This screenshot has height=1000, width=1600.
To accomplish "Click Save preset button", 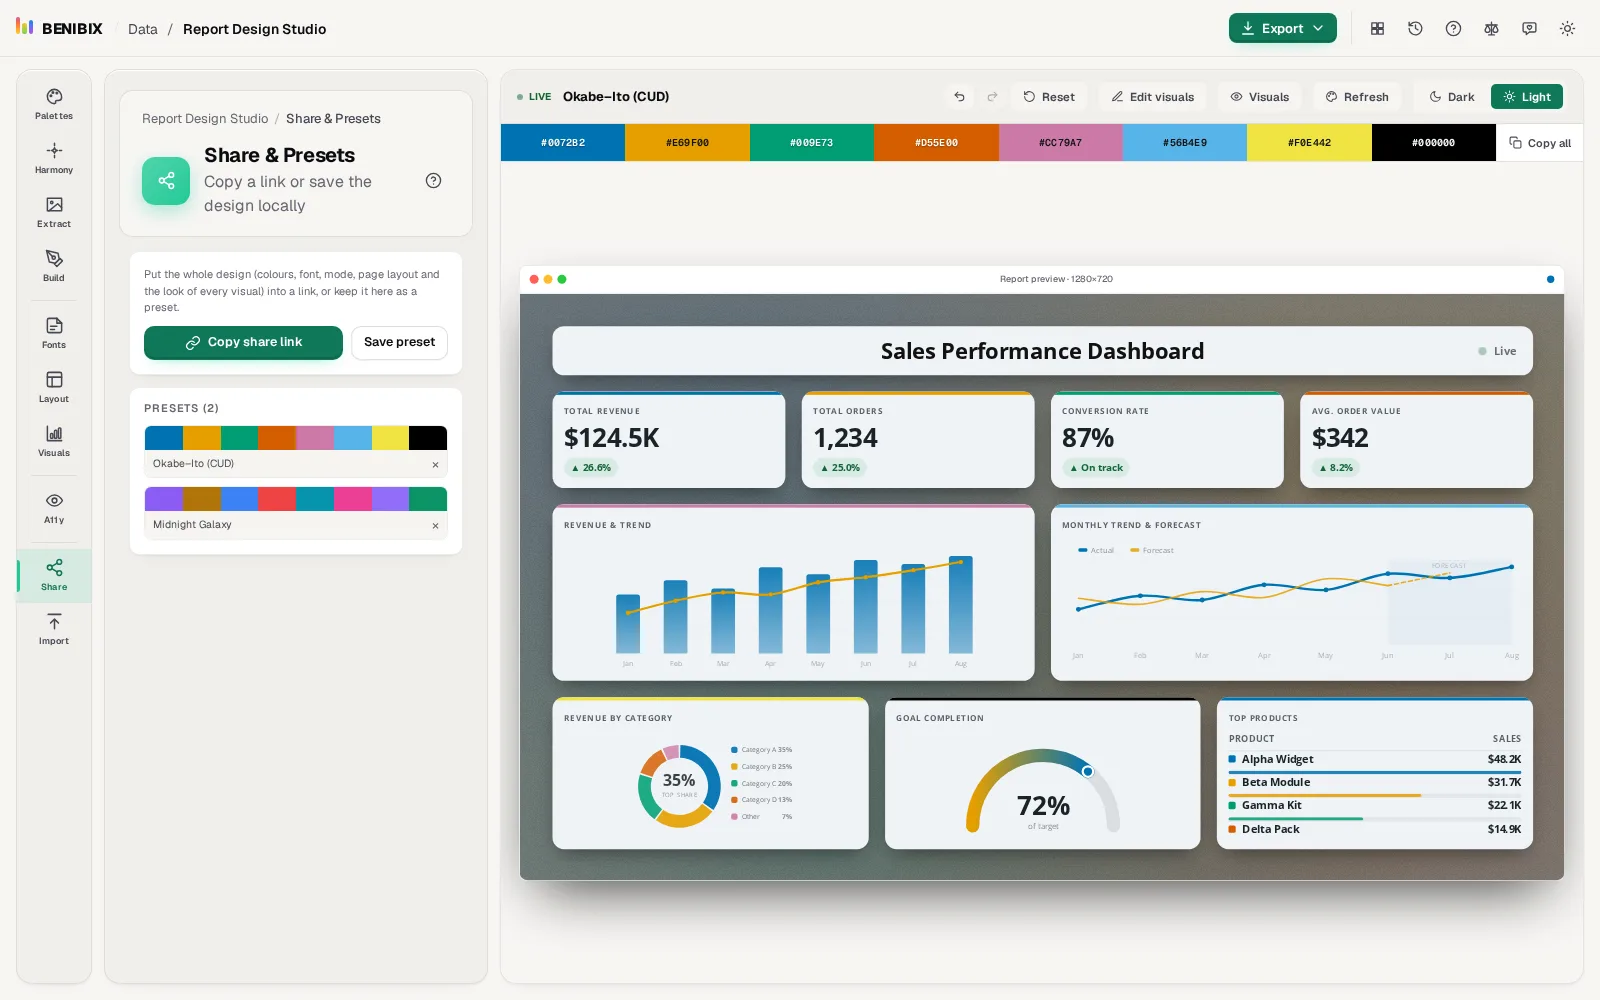I will 399,342.
